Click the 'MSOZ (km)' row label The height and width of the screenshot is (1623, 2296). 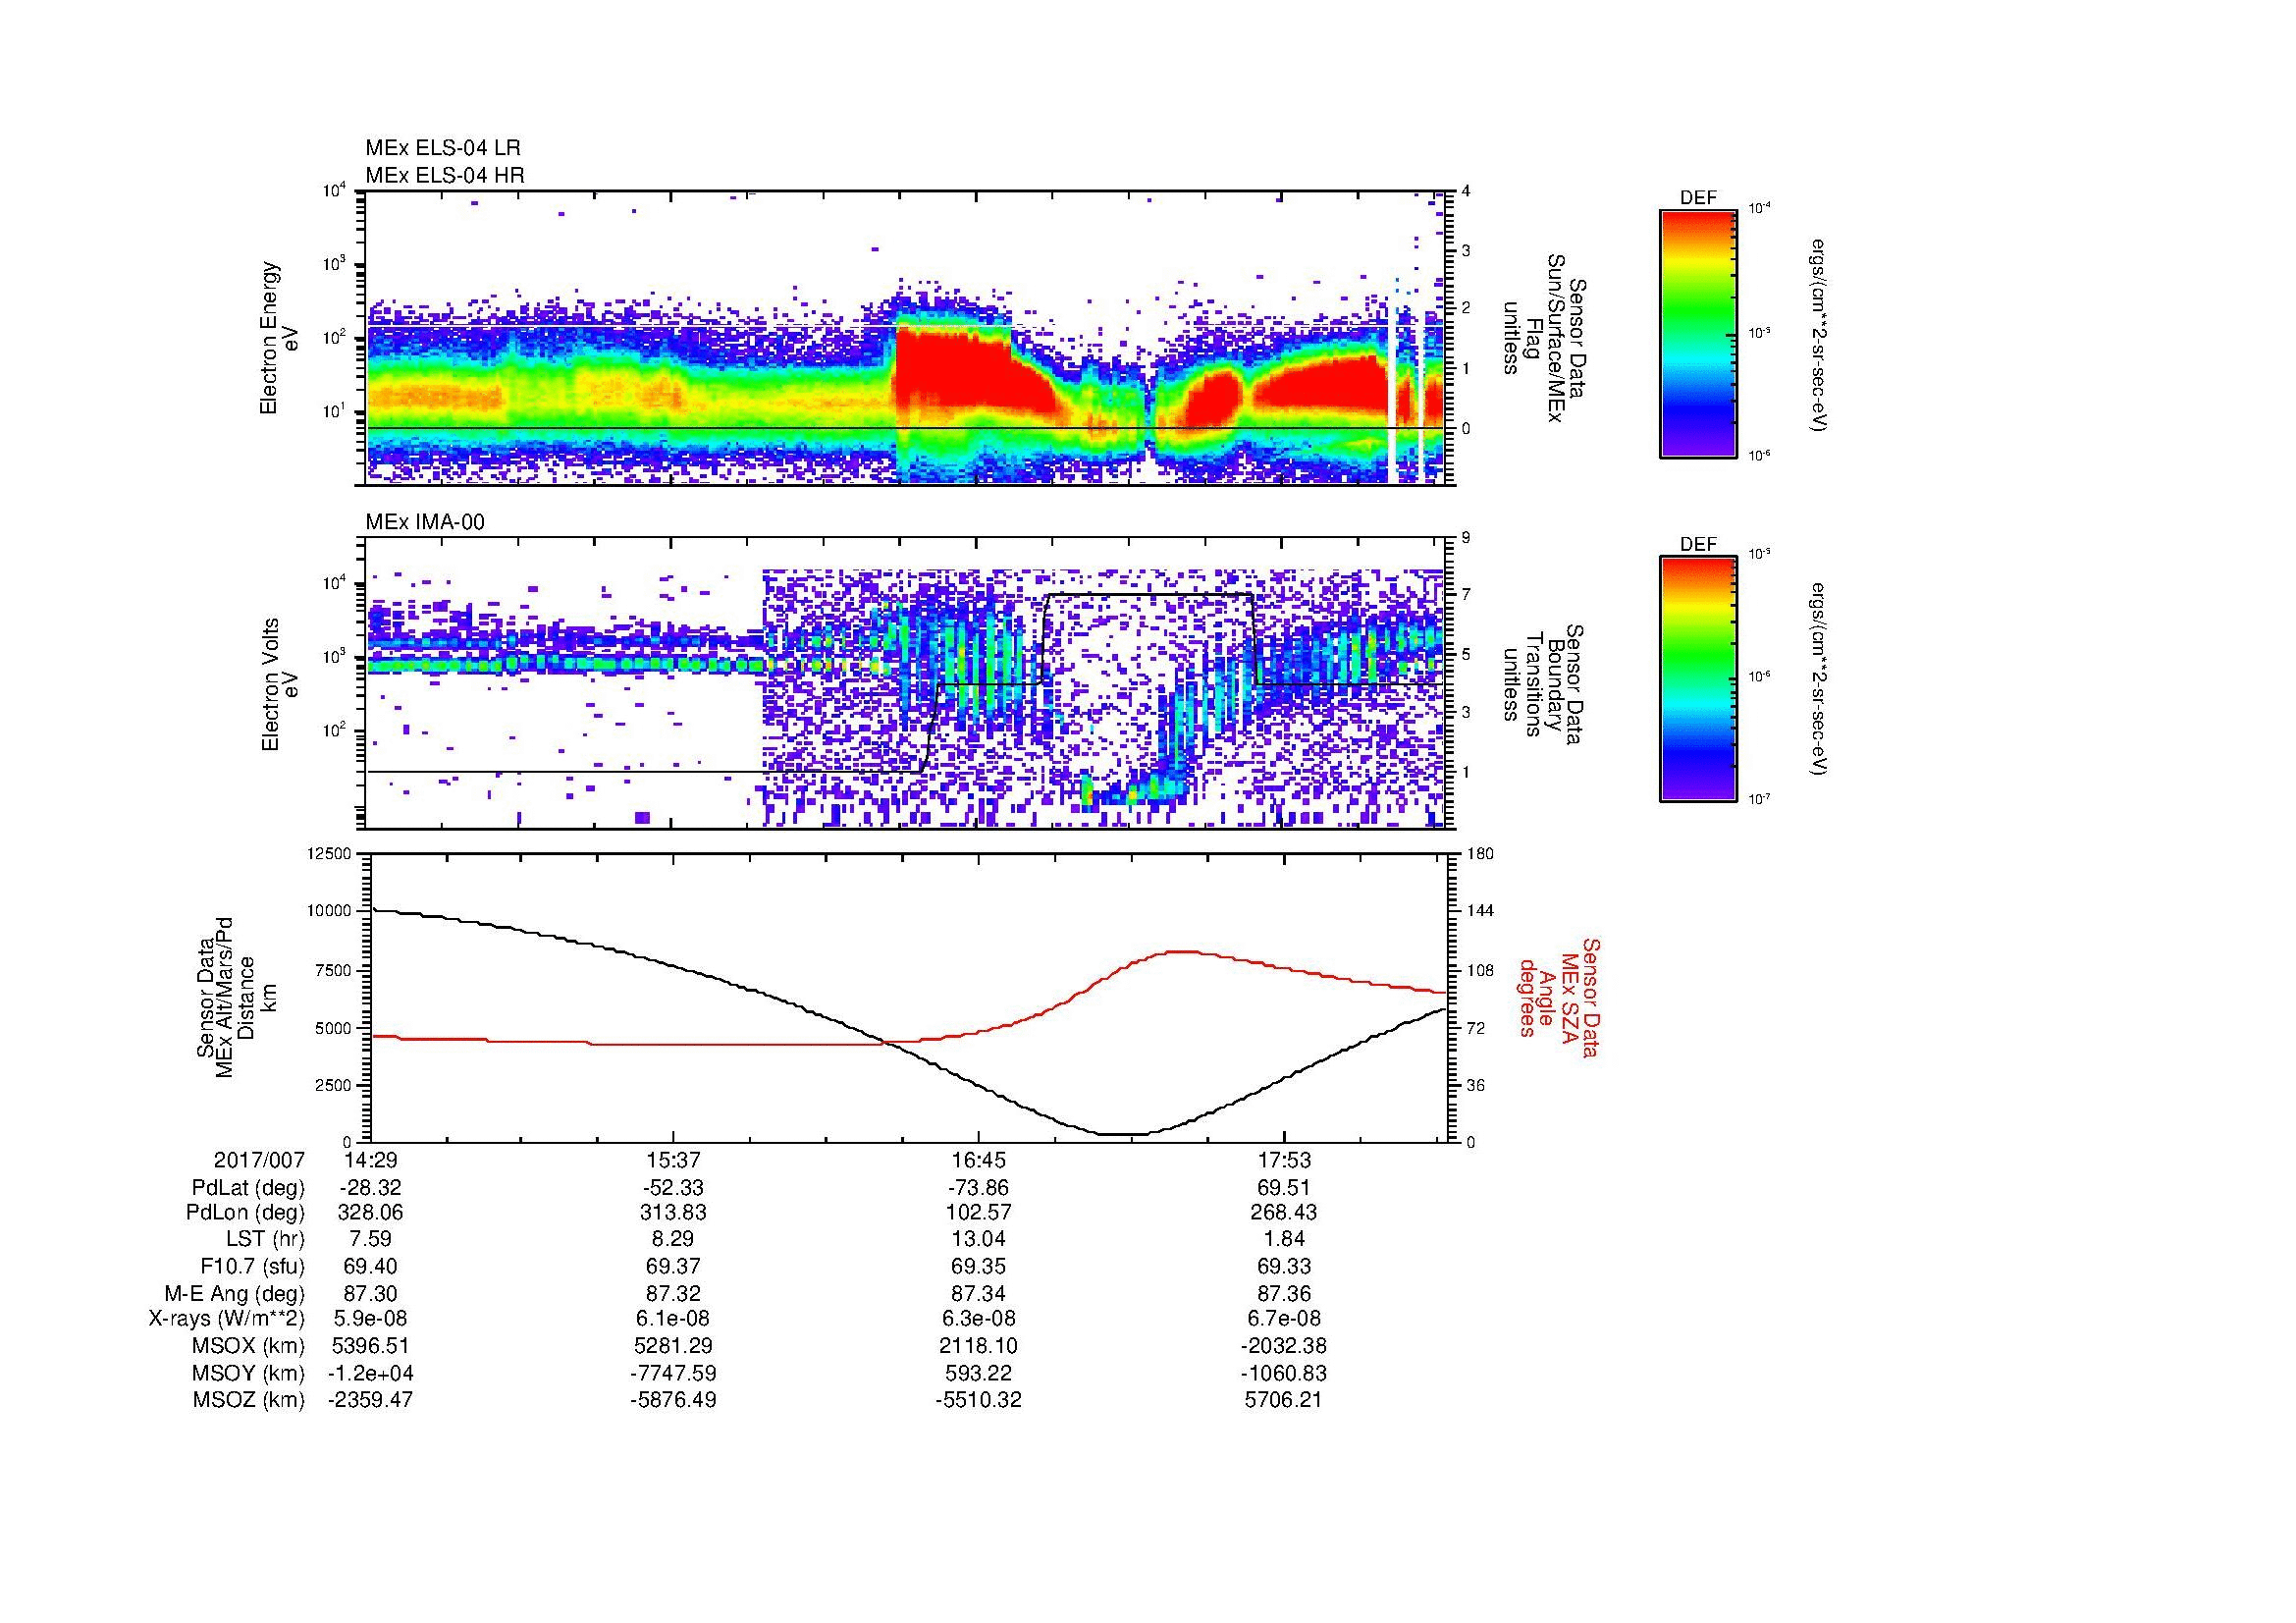click(248, 1401)
